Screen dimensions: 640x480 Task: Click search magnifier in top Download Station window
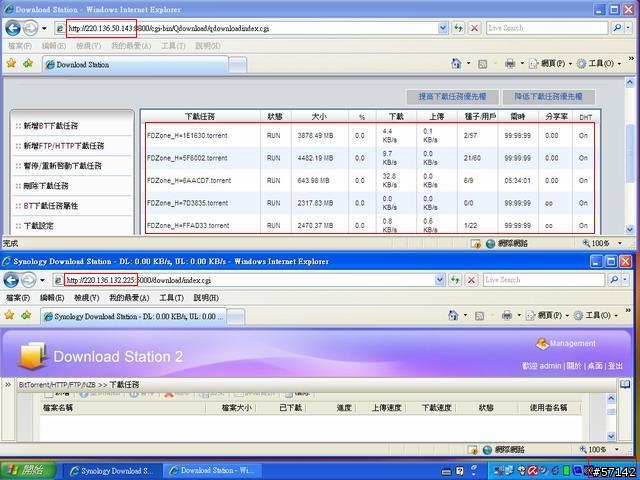617,28
